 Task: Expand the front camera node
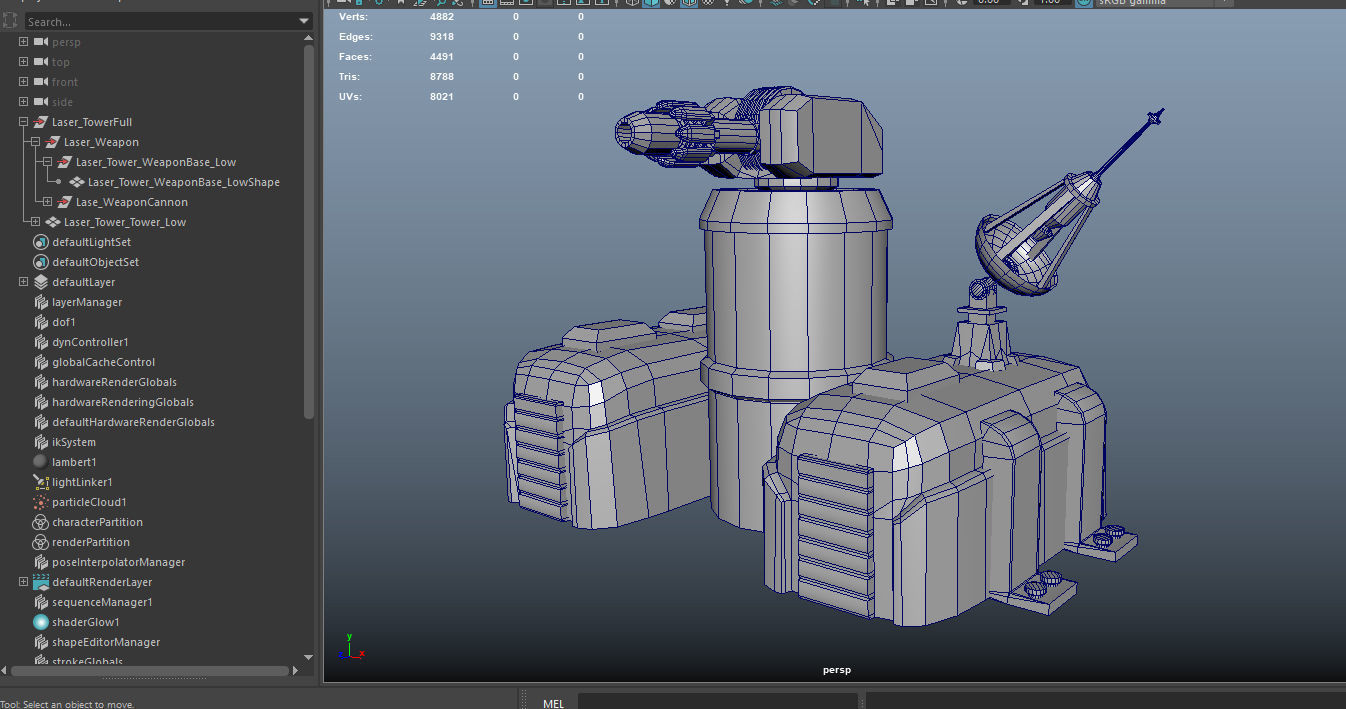pyautogui.click(x=23, y=82)
